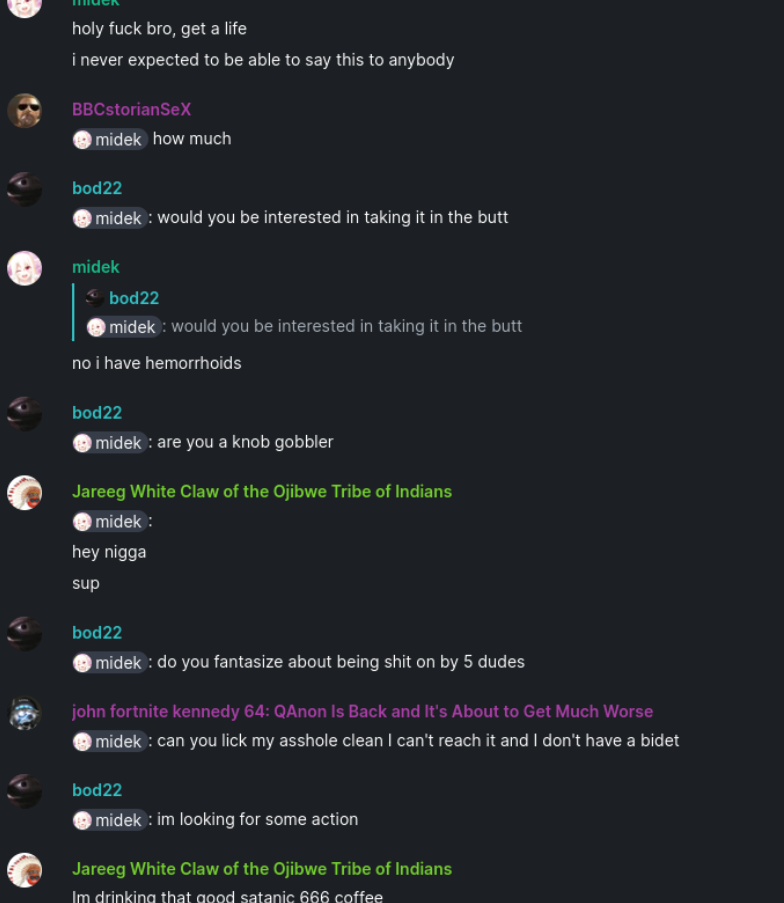
Task: Select bod22 username above "looking for some action"
Action: click(x=97, y=790)
